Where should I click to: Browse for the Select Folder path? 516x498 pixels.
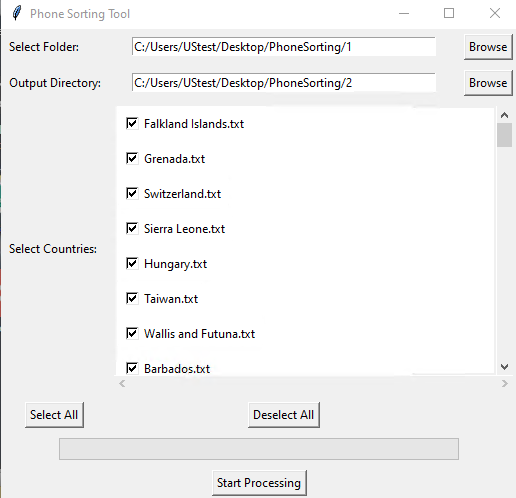coord(488,47)
